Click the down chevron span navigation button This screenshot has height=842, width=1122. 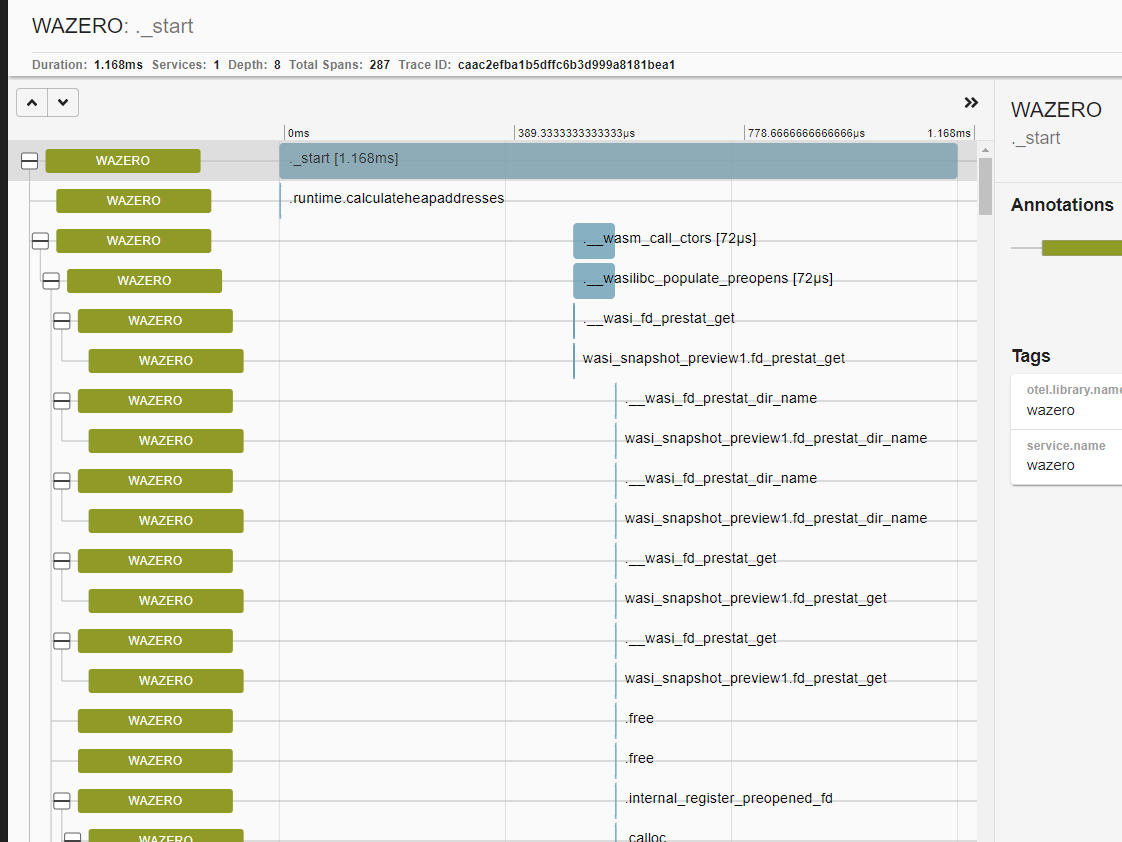[63, 102]
